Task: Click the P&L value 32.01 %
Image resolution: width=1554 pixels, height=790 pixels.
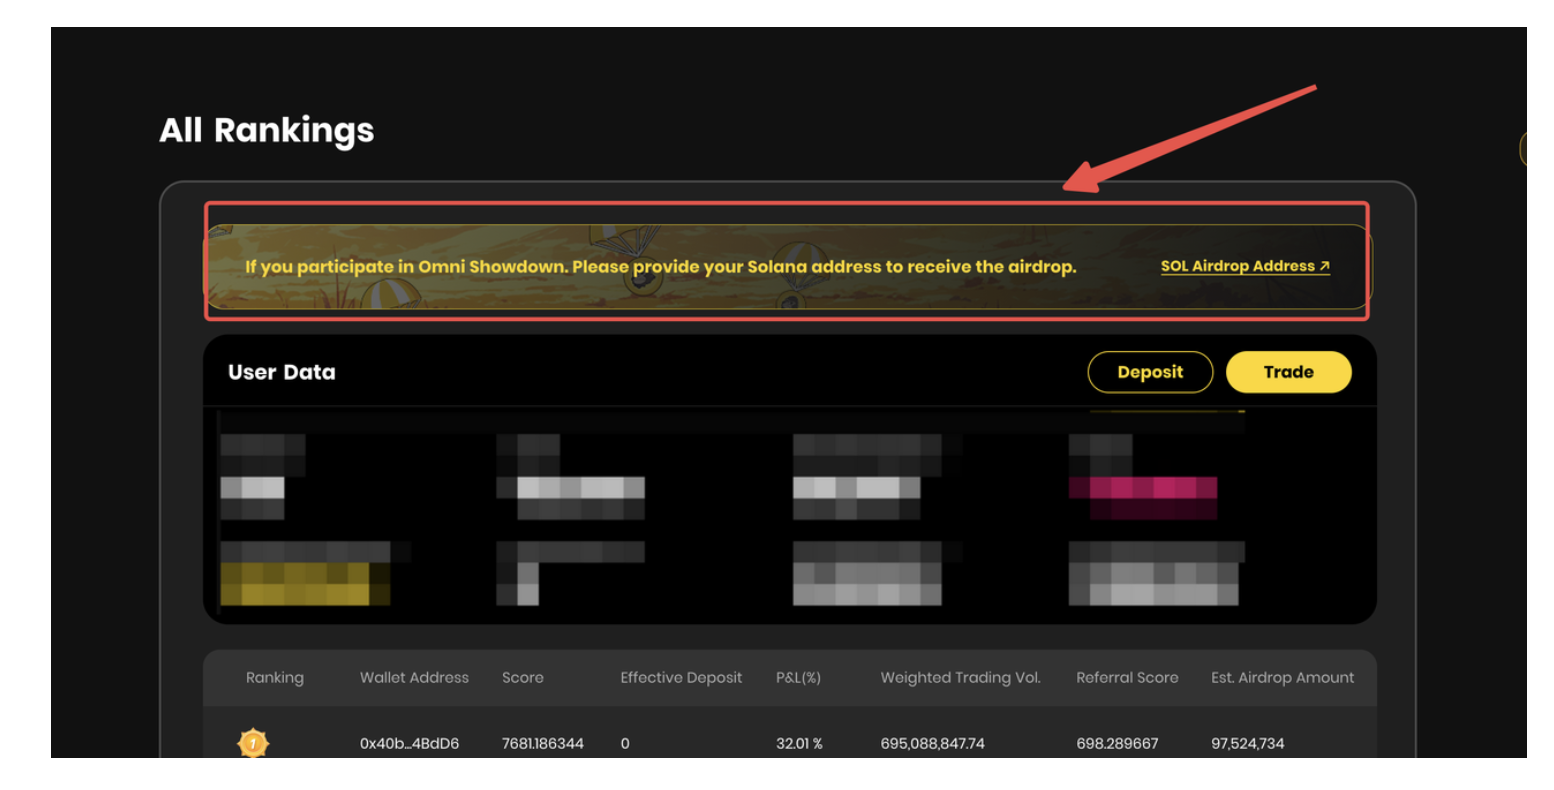Action: pos(799,743)
